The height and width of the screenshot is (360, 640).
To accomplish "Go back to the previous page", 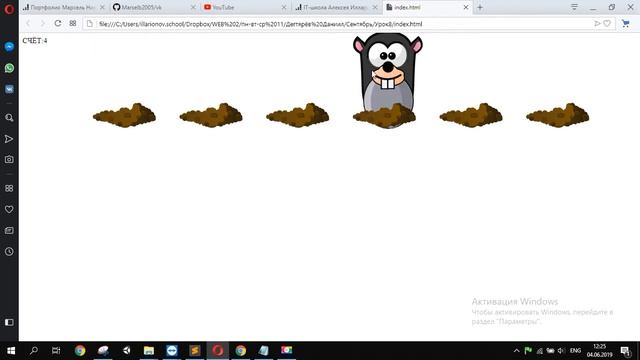I will click(28, 24).
